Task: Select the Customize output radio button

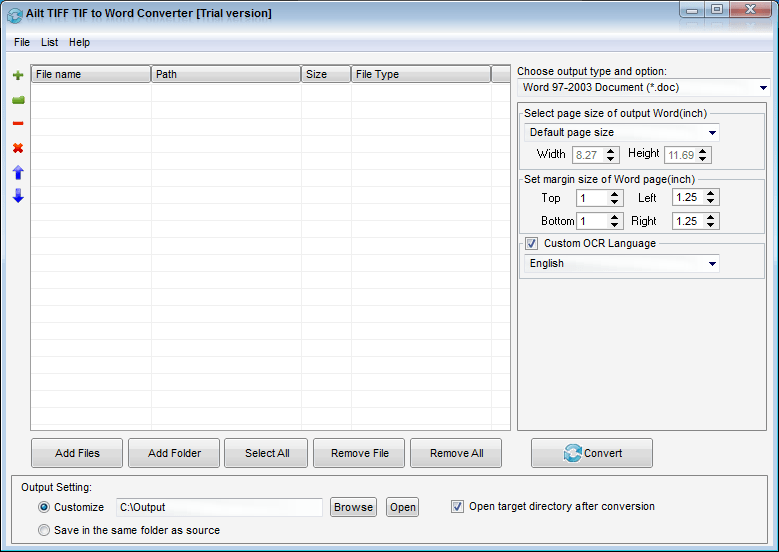Action: 44,507
